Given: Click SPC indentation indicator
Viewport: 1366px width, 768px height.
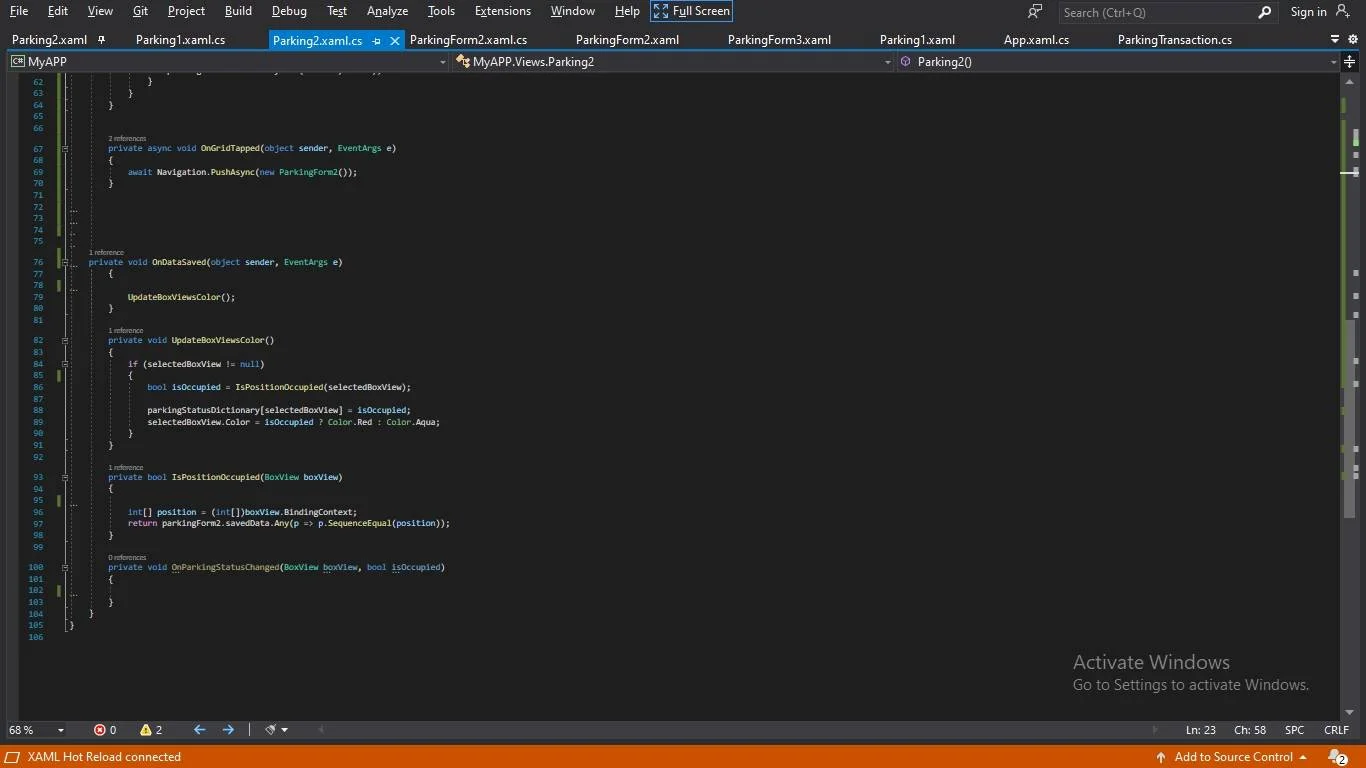Looking at the screenshot, I should 1294,730.
